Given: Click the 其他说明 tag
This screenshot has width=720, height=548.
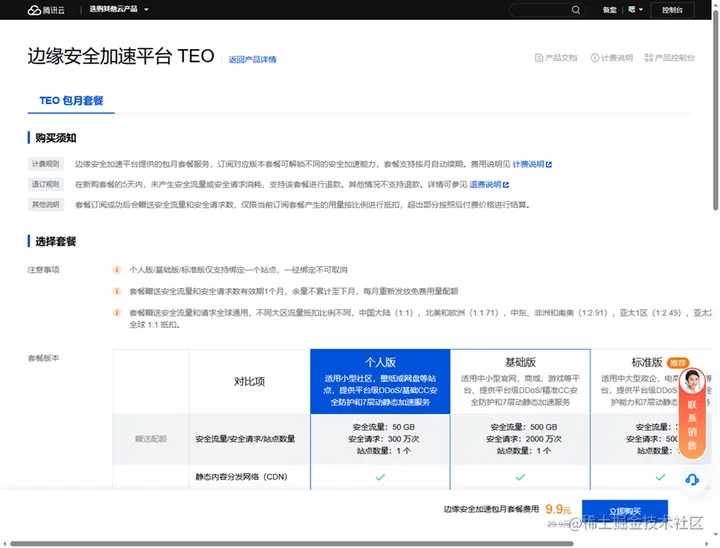Looking at the screenshot, I should (x=45, y=204).
